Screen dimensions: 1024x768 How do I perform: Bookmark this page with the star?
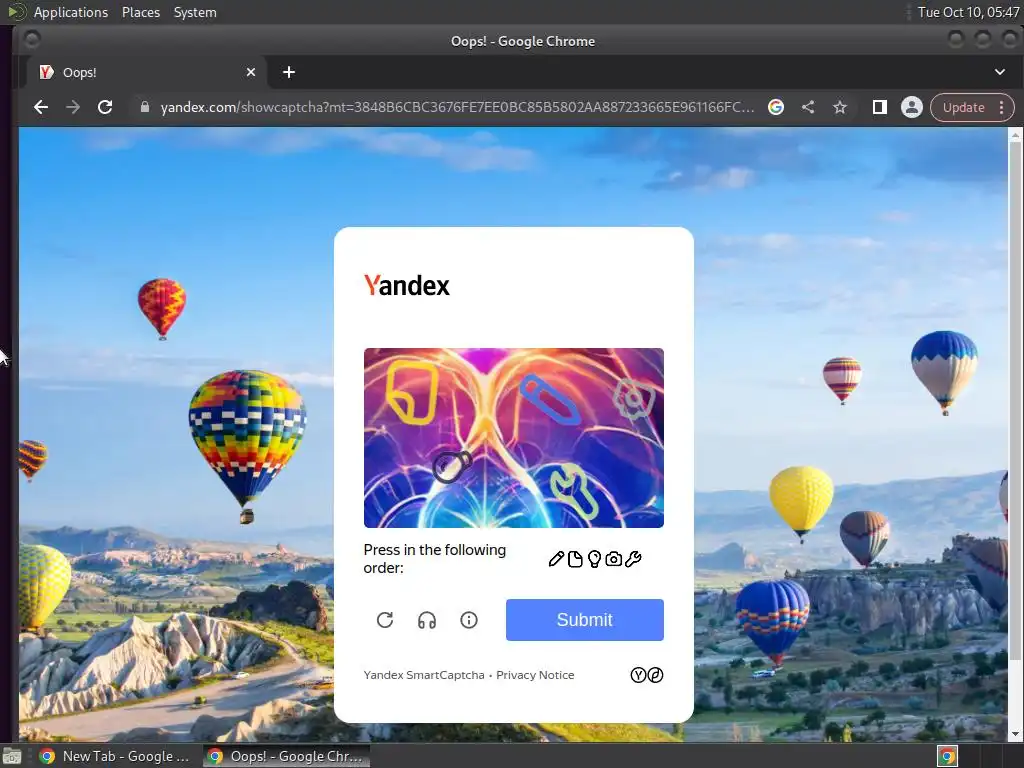point(840,107)
